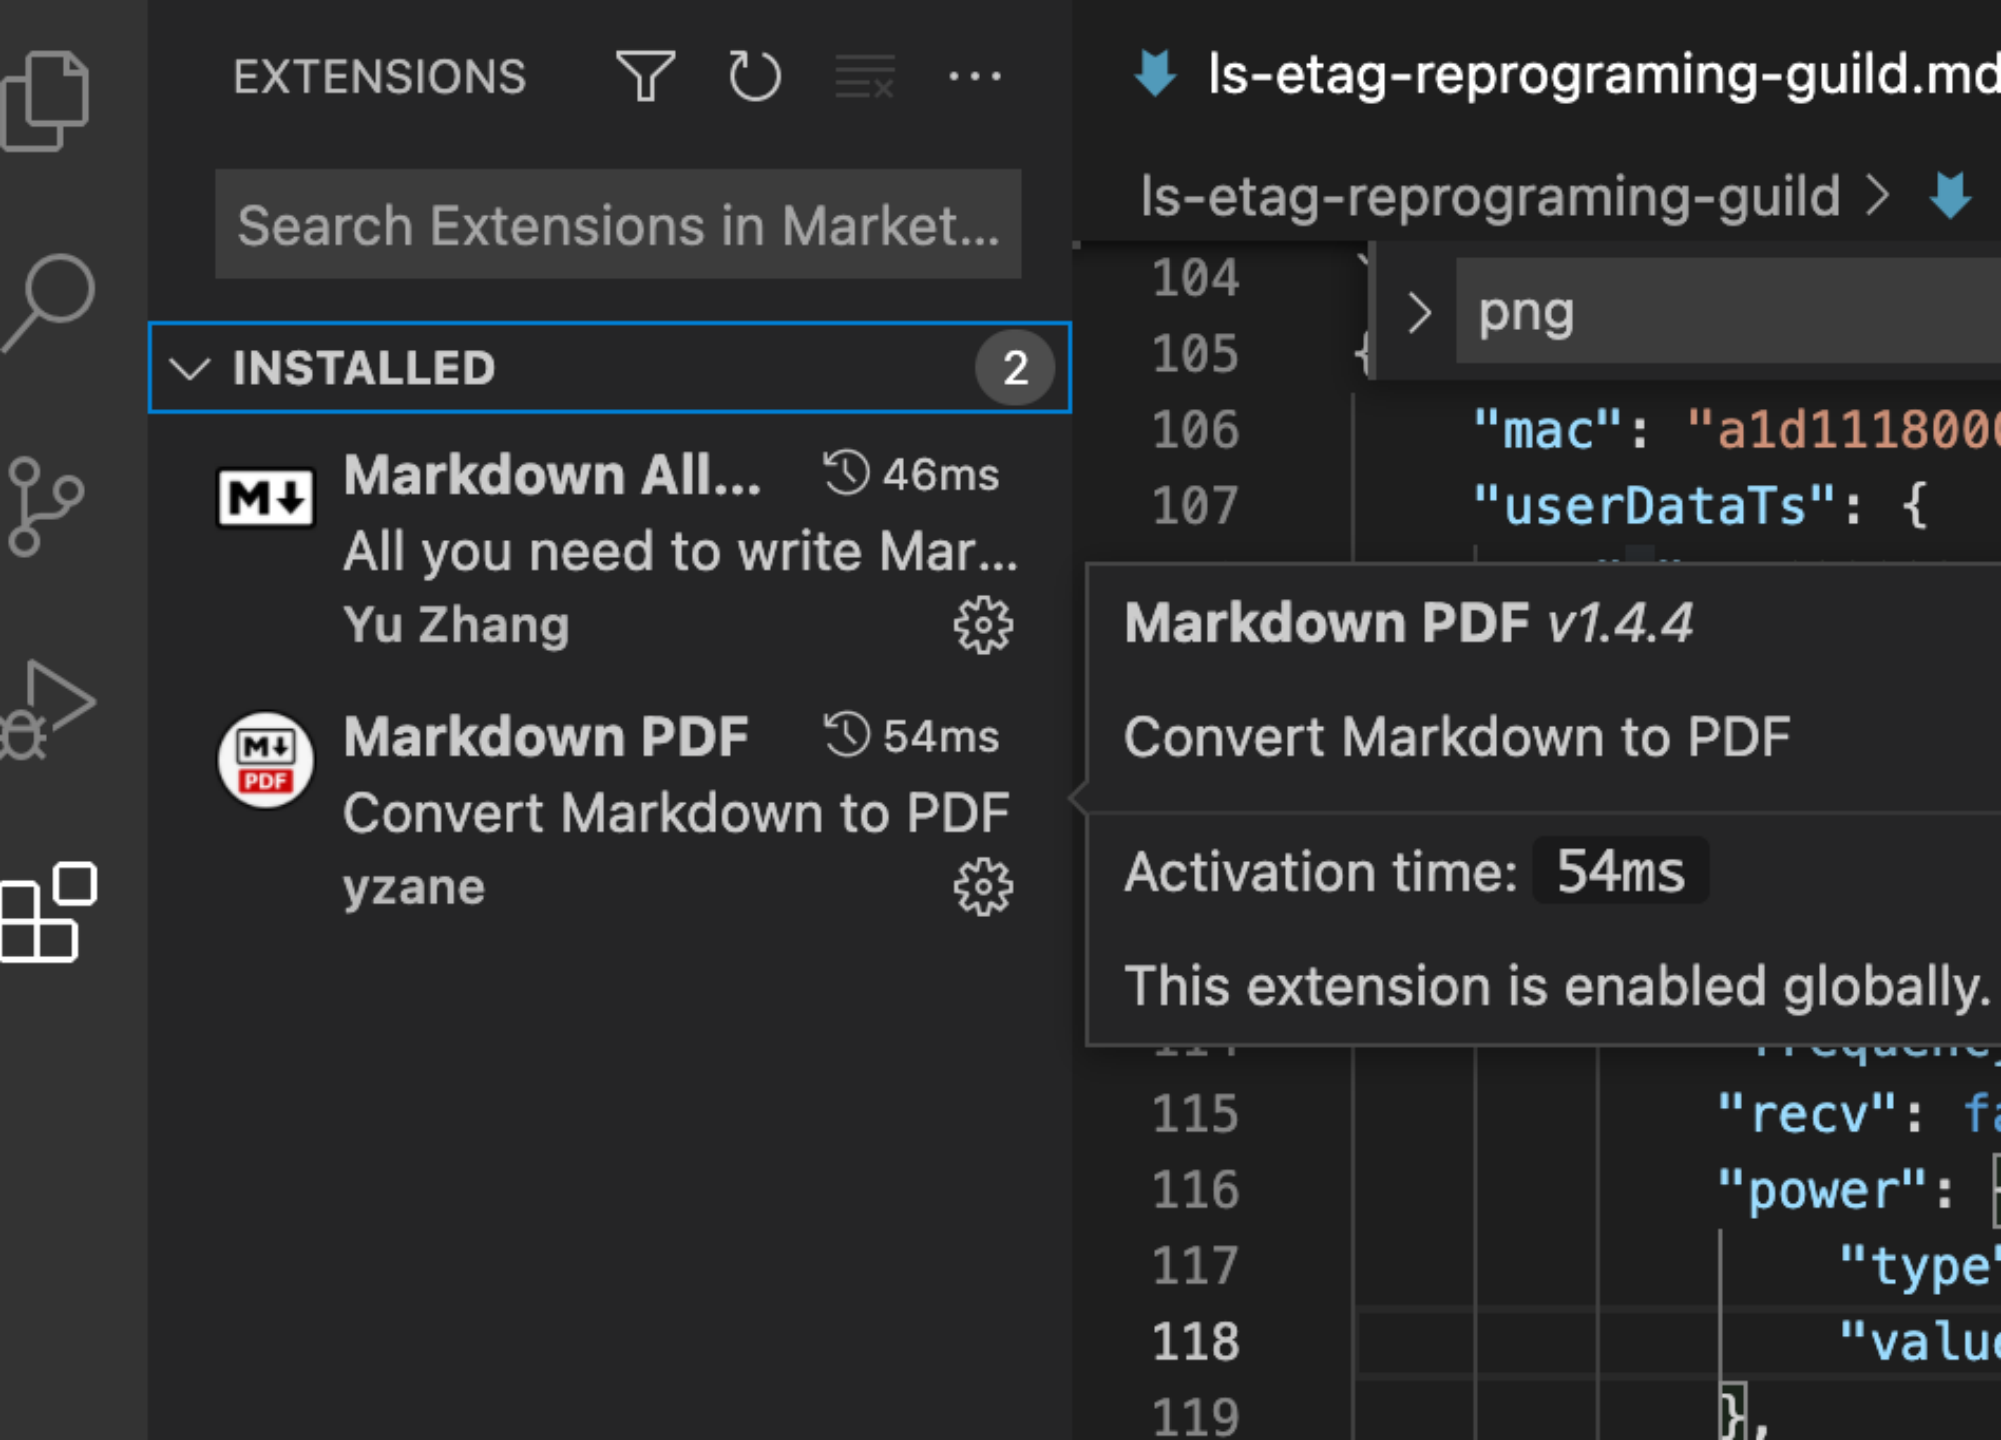Clear extensions search results icon
2001x1440 pixels.
(864, 76)
